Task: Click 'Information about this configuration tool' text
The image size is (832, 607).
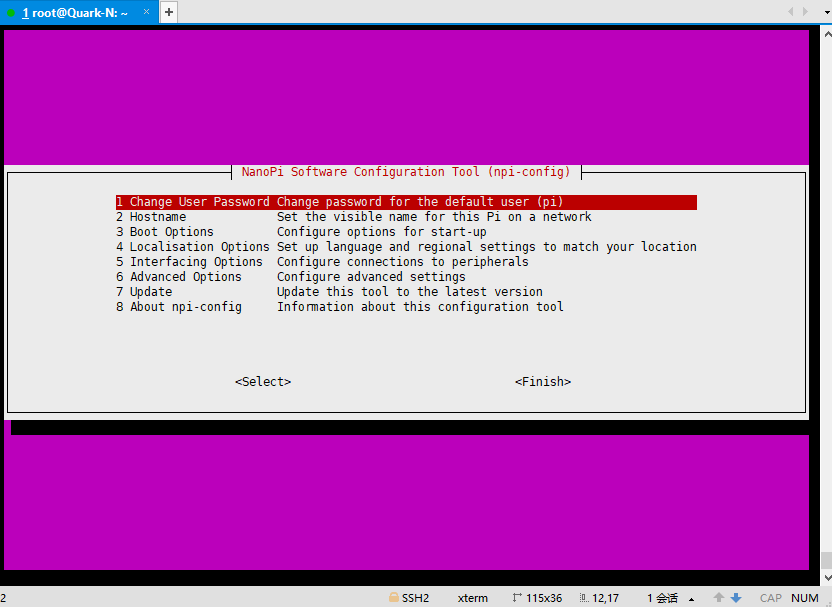Action: [420, 307]
